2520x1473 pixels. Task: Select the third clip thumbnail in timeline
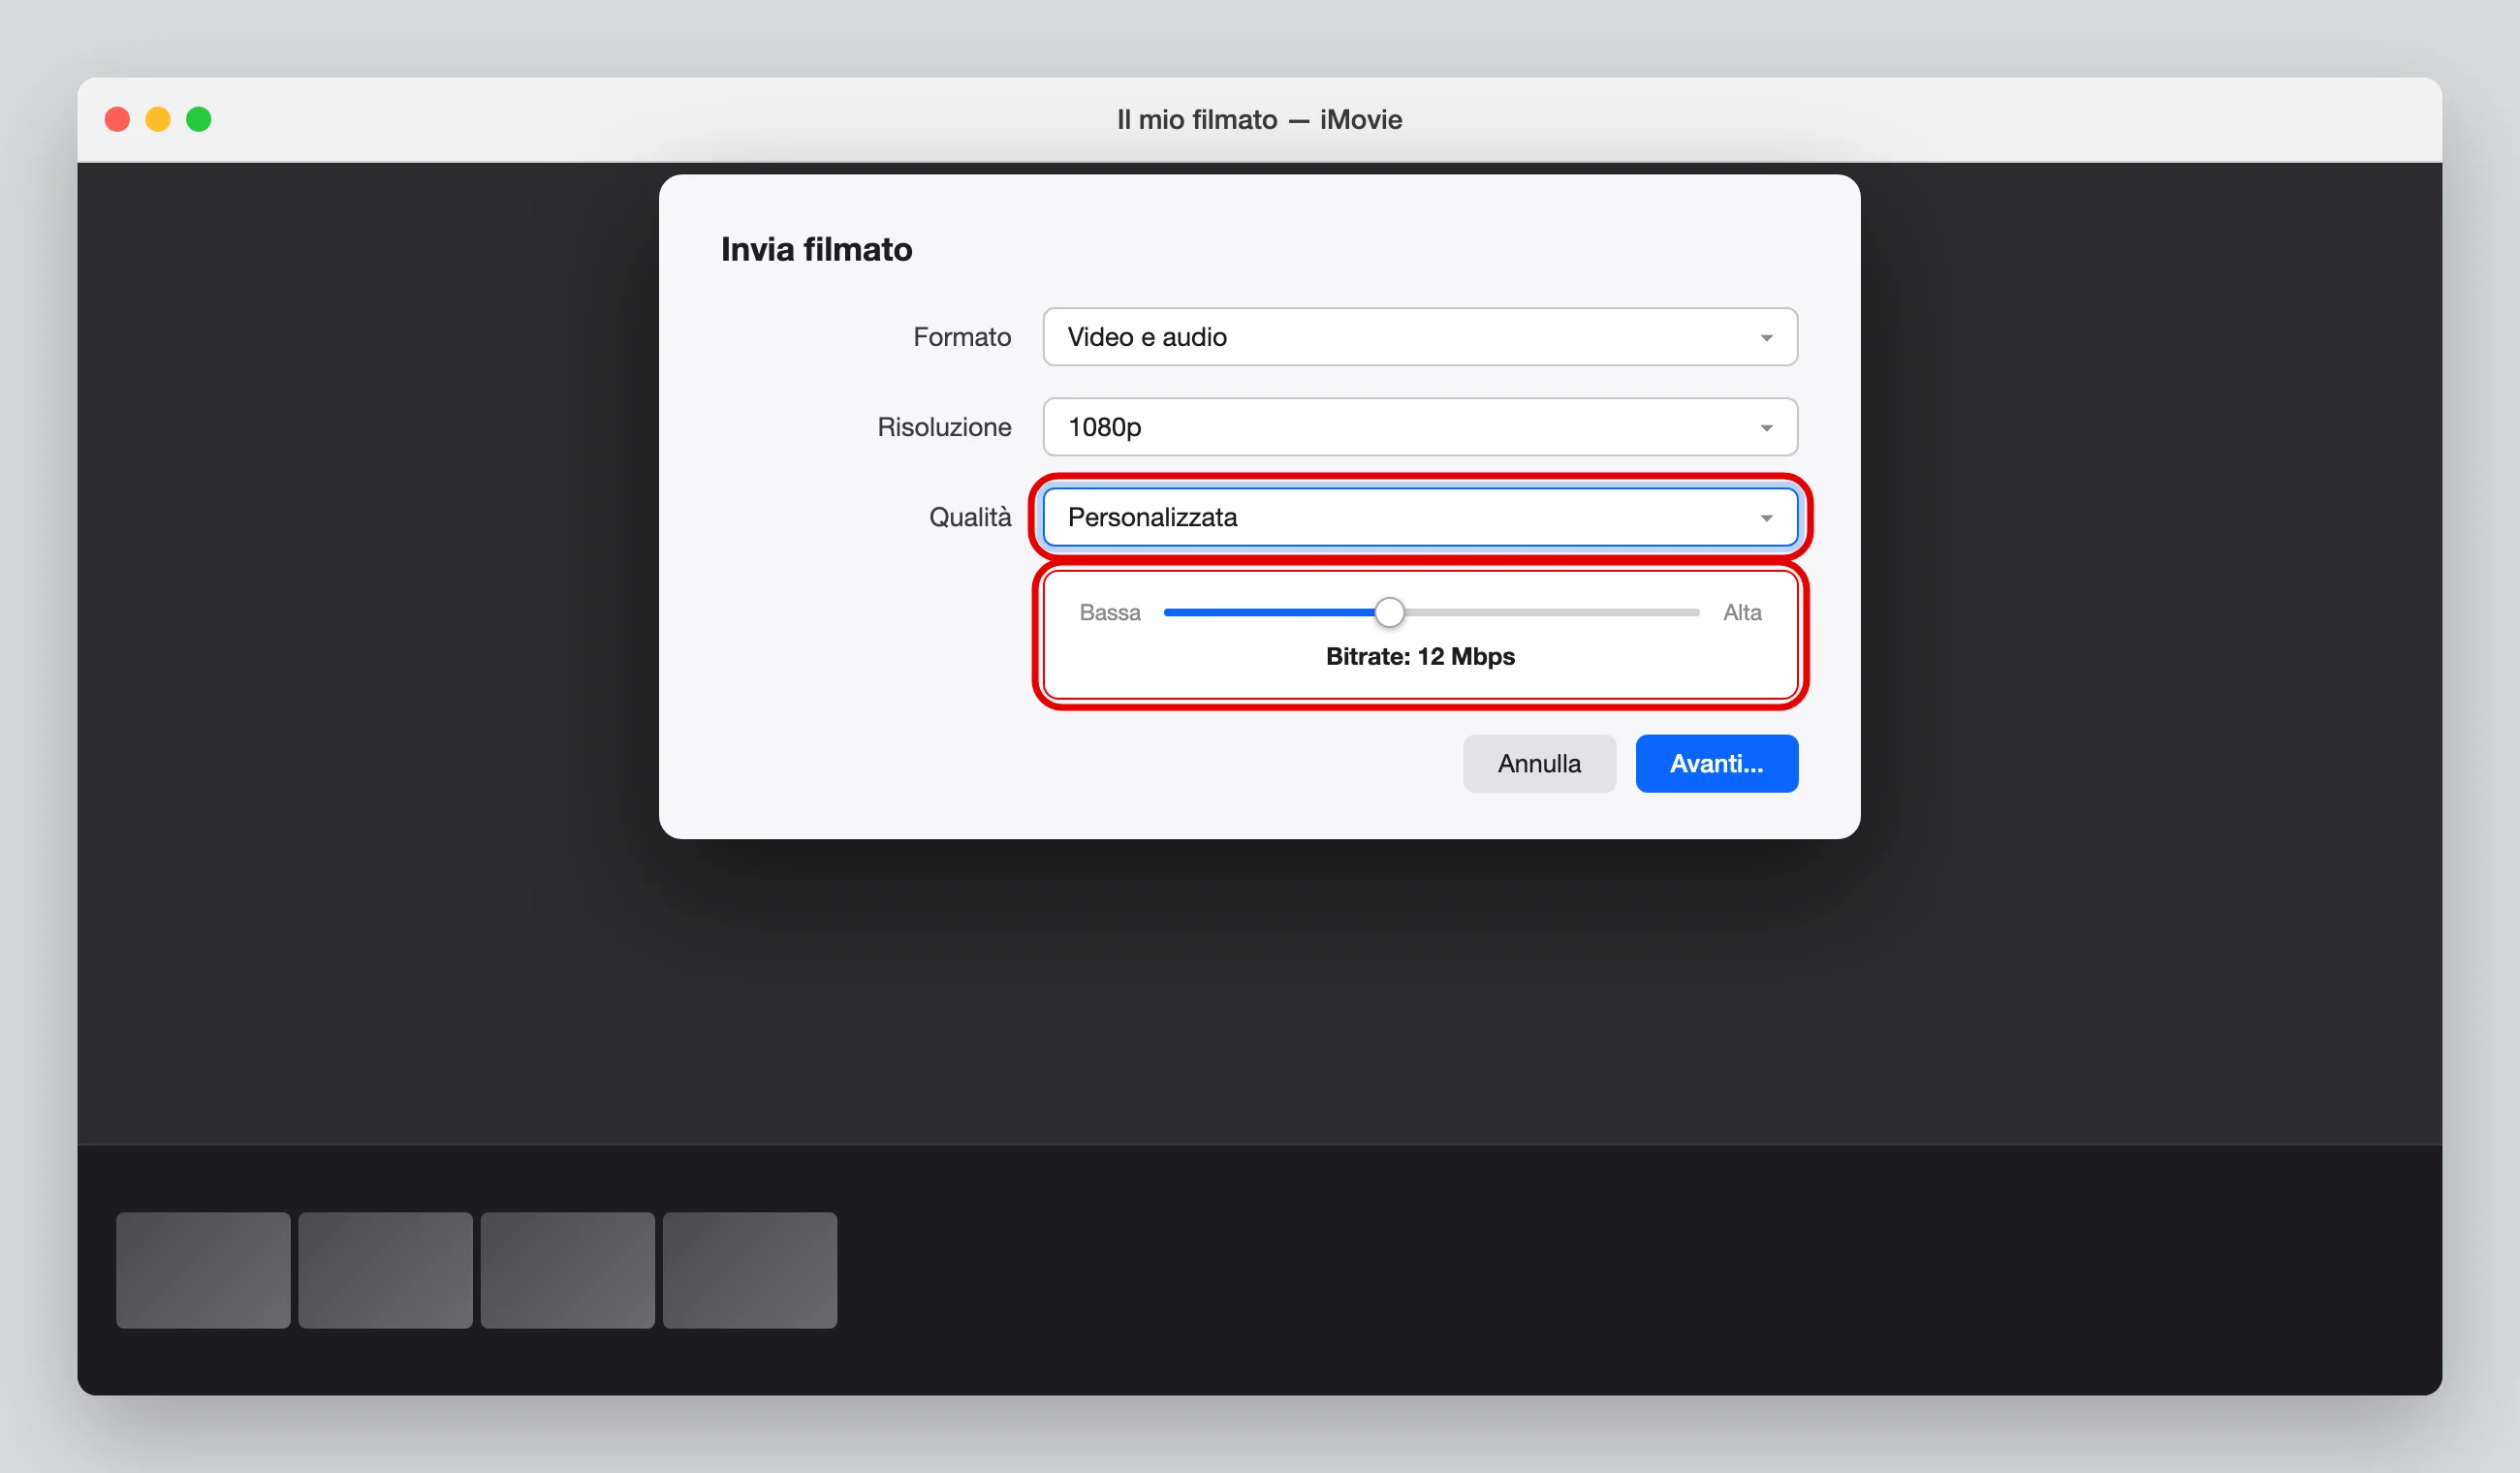[x=567, y=1270]
